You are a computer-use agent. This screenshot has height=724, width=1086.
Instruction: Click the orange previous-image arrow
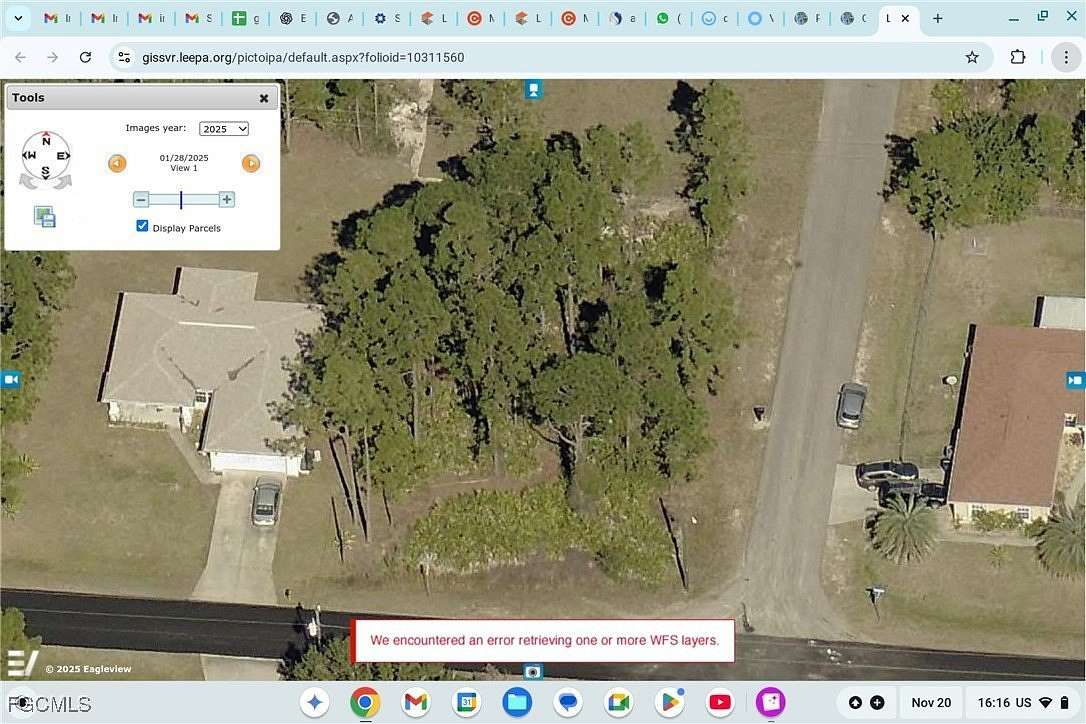(117, 162)
